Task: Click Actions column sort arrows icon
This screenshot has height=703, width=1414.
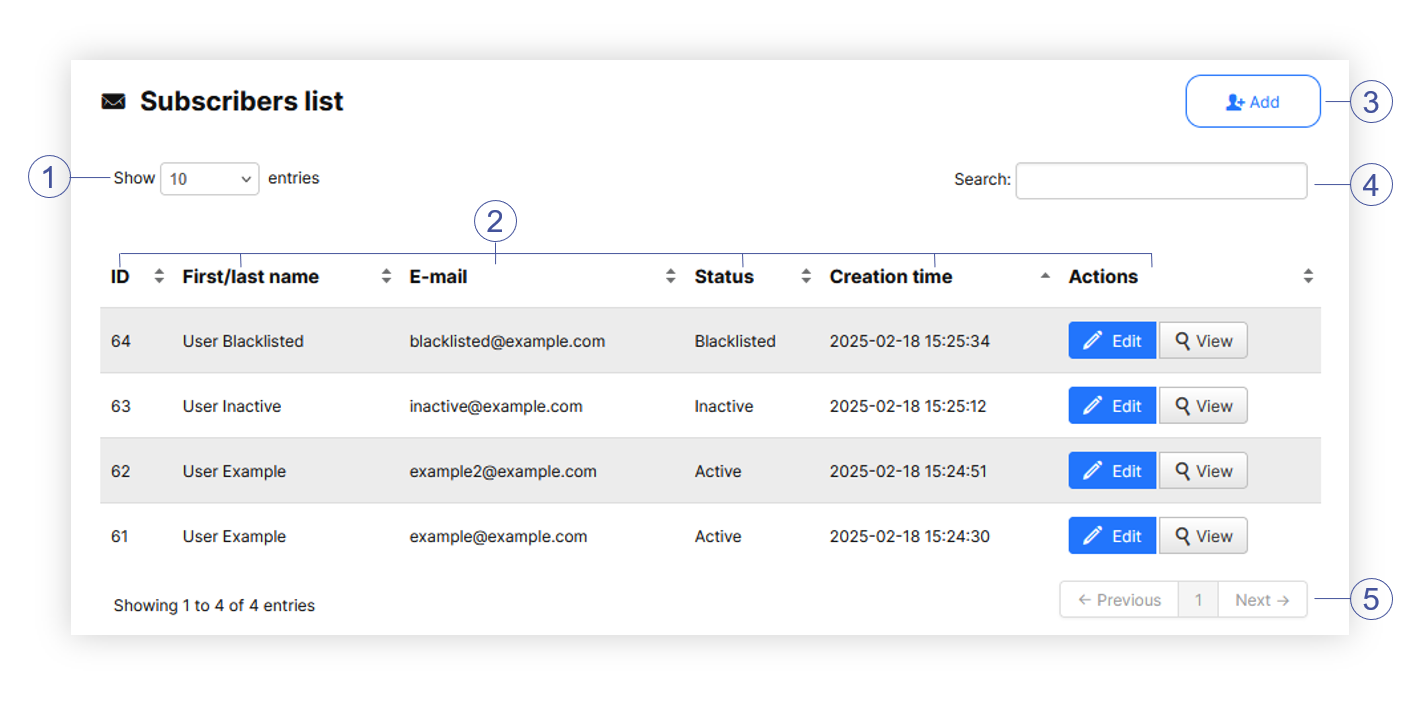Action: point(1308,277)
